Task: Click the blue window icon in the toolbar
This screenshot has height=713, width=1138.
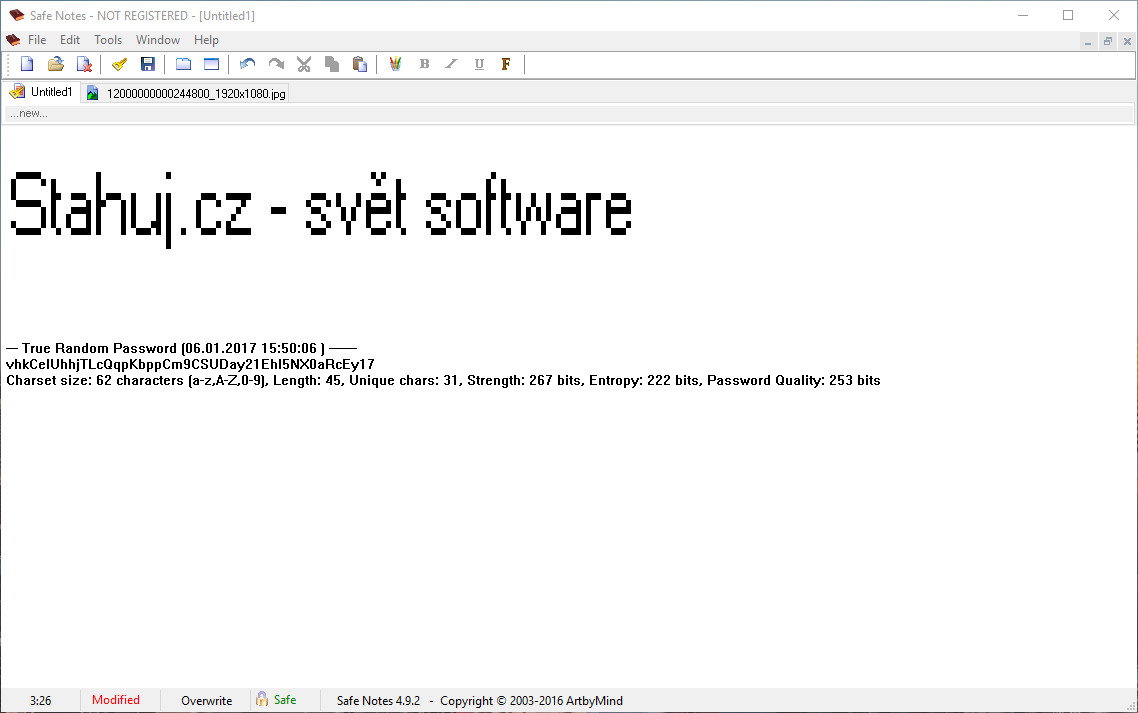Action: [x=211, y=64]
